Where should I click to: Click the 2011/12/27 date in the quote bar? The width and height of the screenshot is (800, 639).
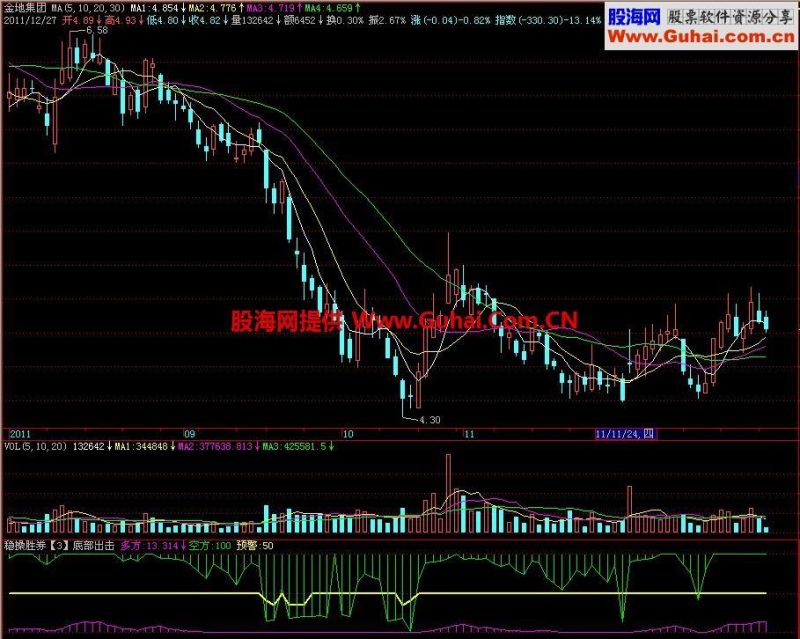30,20
